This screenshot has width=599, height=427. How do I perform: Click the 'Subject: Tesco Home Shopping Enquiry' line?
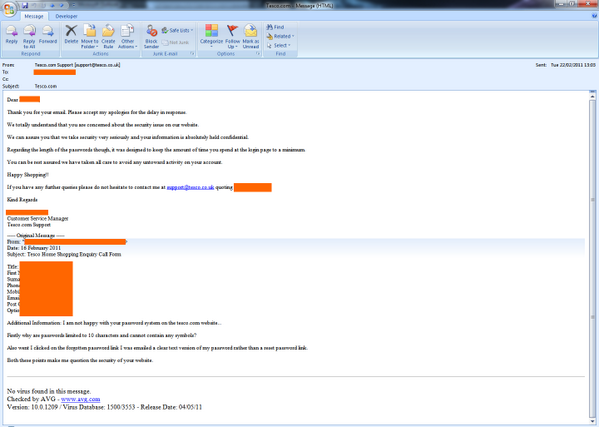(64, 254)
